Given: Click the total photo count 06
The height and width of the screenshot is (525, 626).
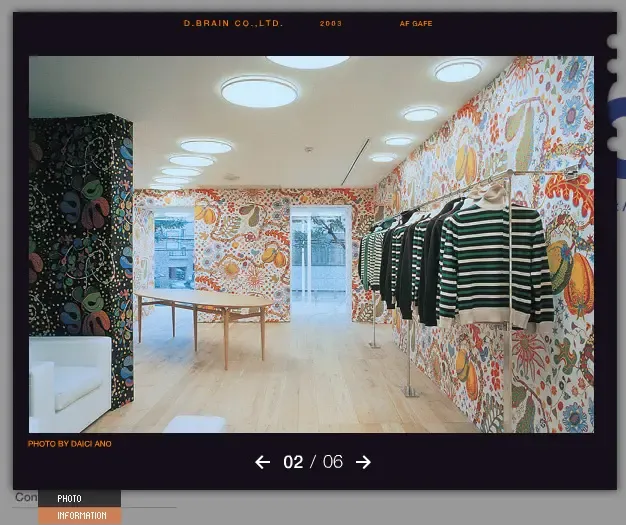Looking at the screenshot, I should pos(333,462).
